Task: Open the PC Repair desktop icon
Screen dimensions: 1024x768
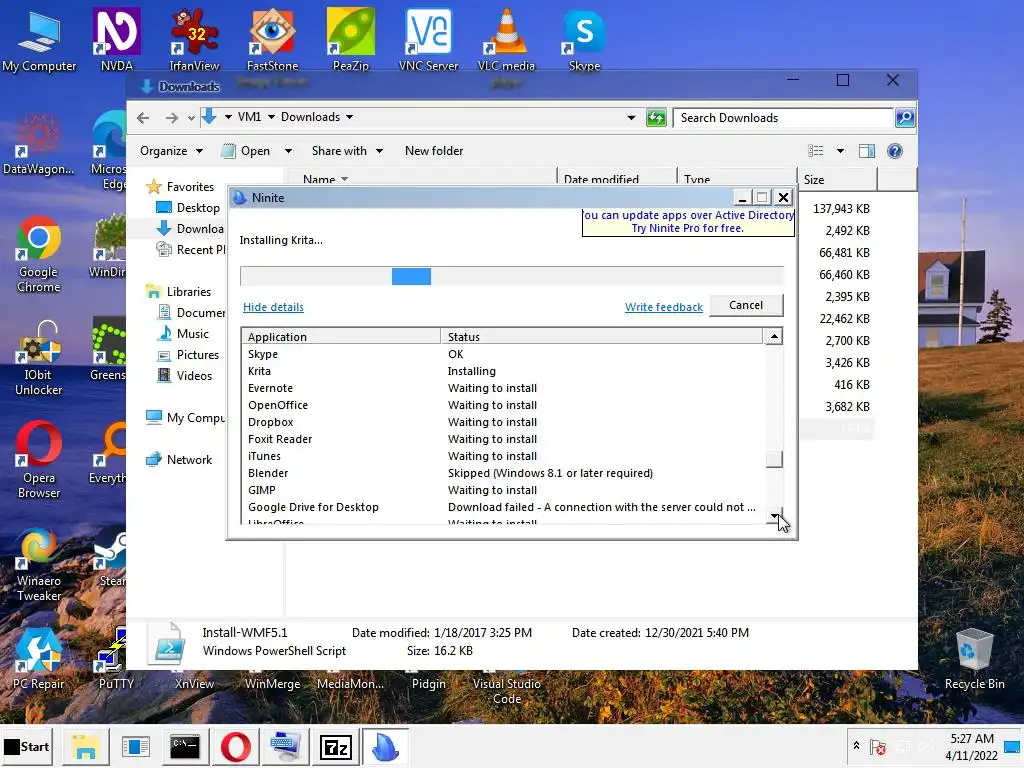Action: tap(39, 658)
